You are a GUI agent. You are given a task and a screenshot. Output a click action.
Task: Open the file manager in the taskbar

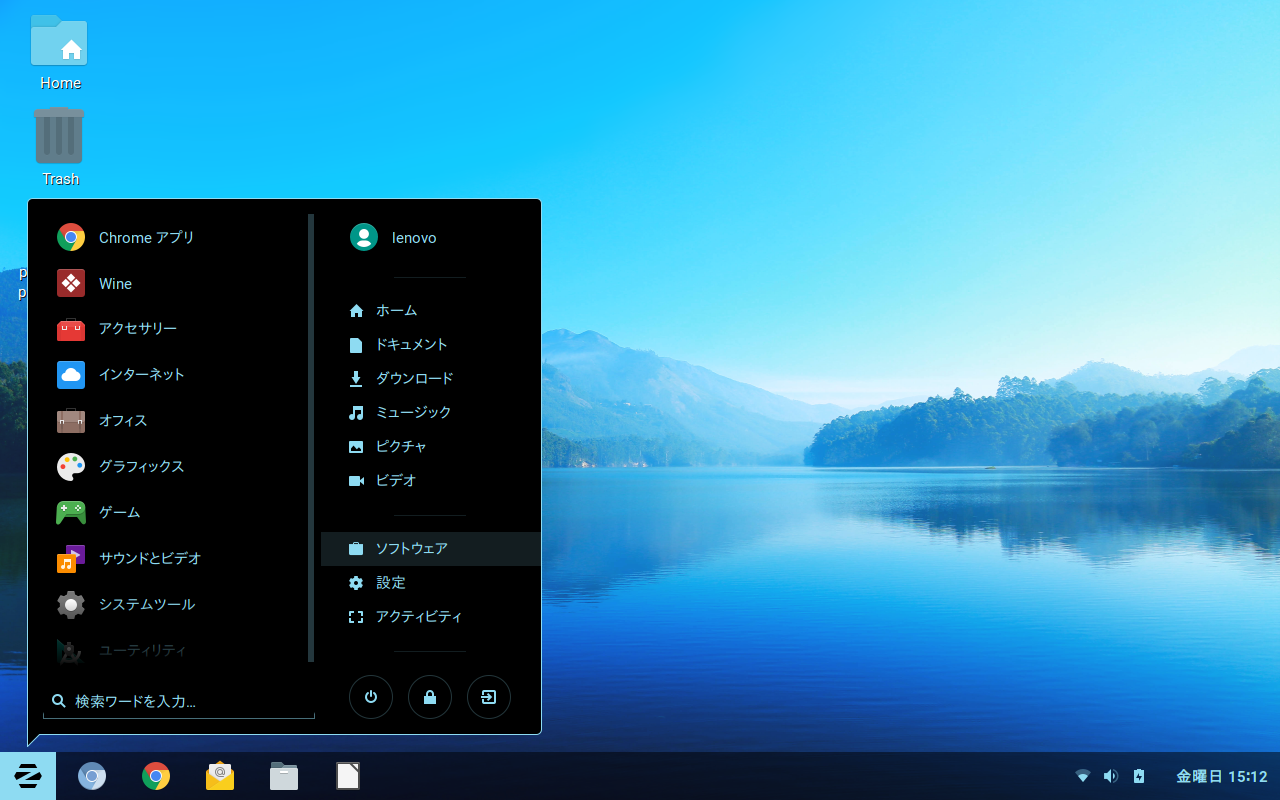pos(284,776)
